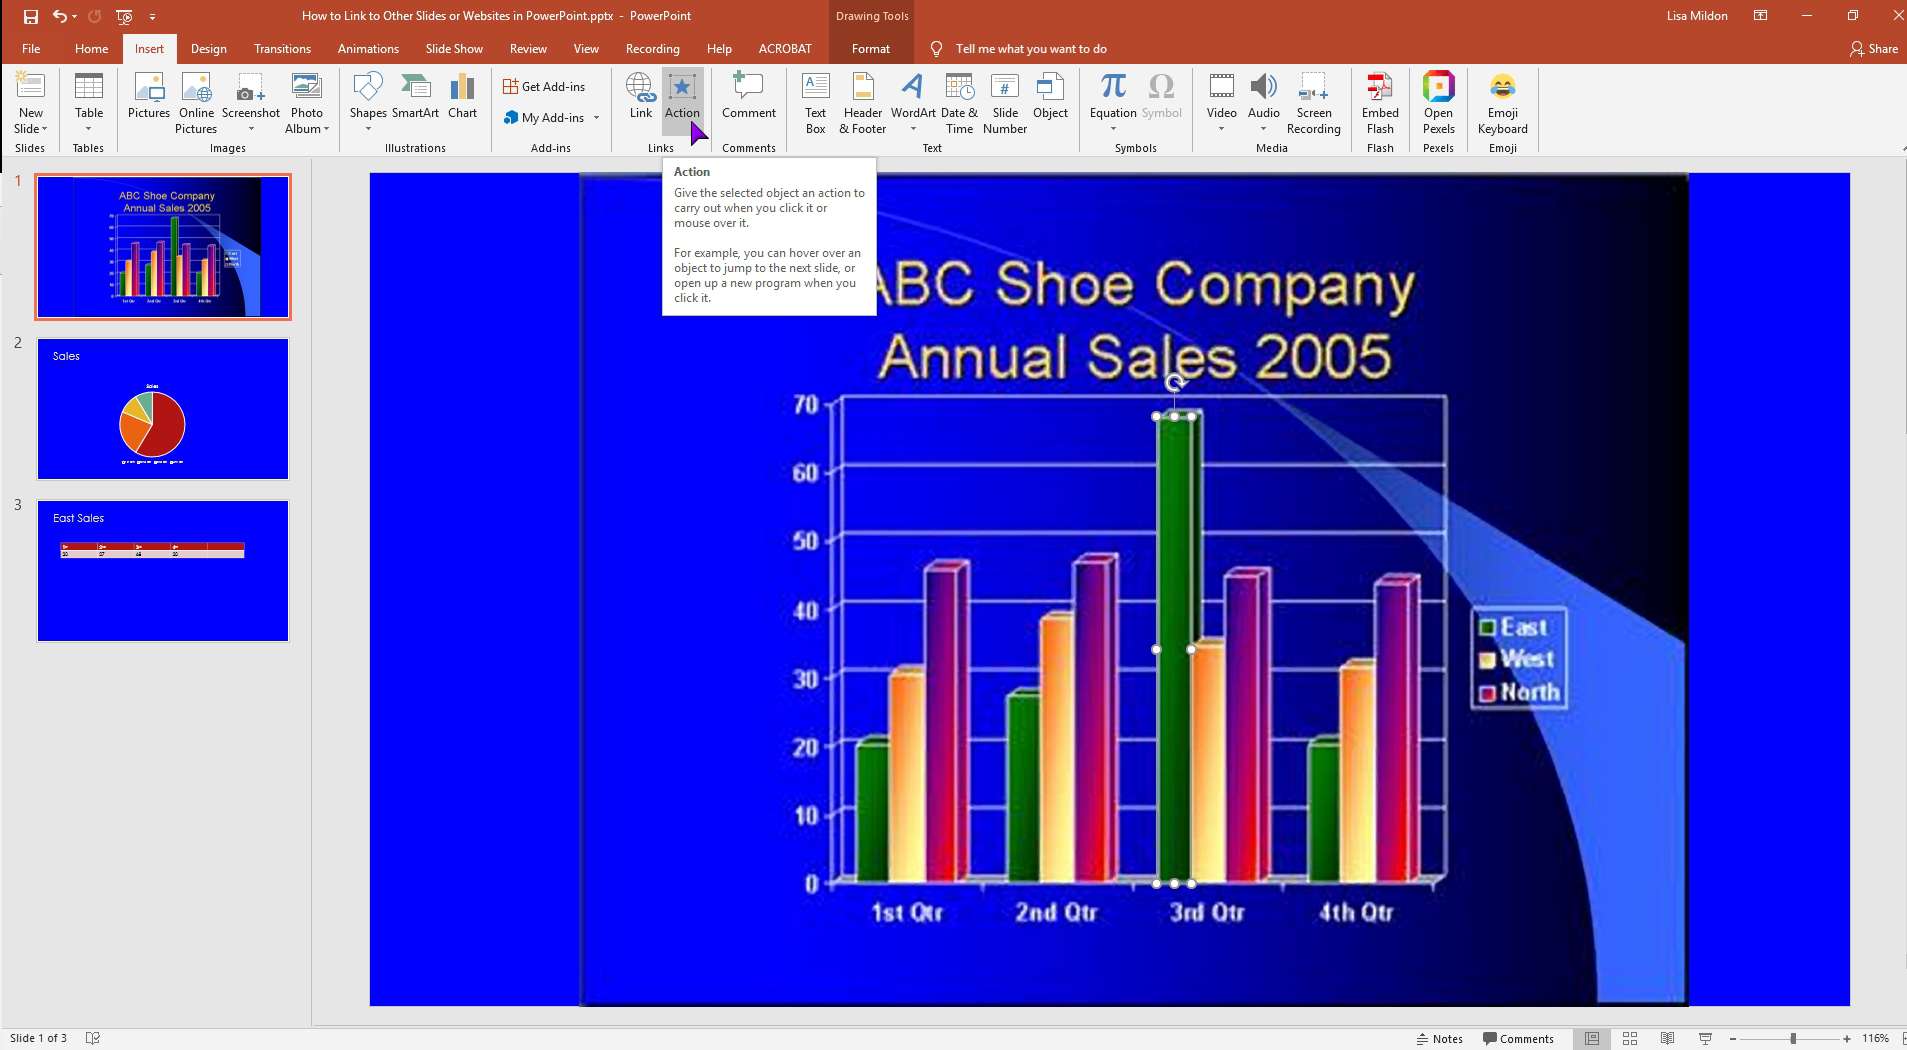The image size is (1907, 1050).
Task: Open Pexels add-in
Action: point(1438,103)
